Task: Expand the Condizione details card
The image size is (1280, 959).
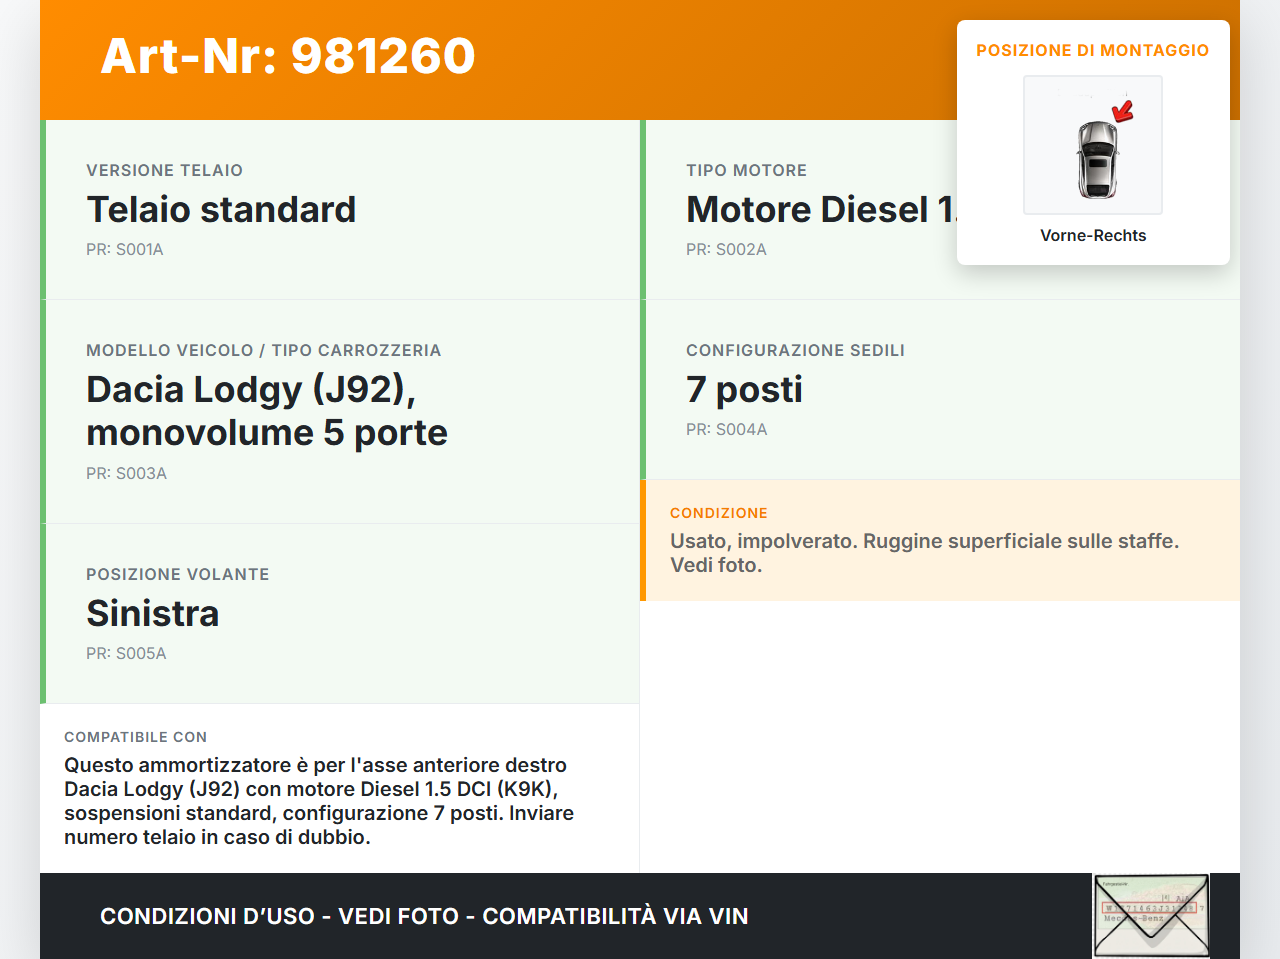Action: [x=940, y=540]
